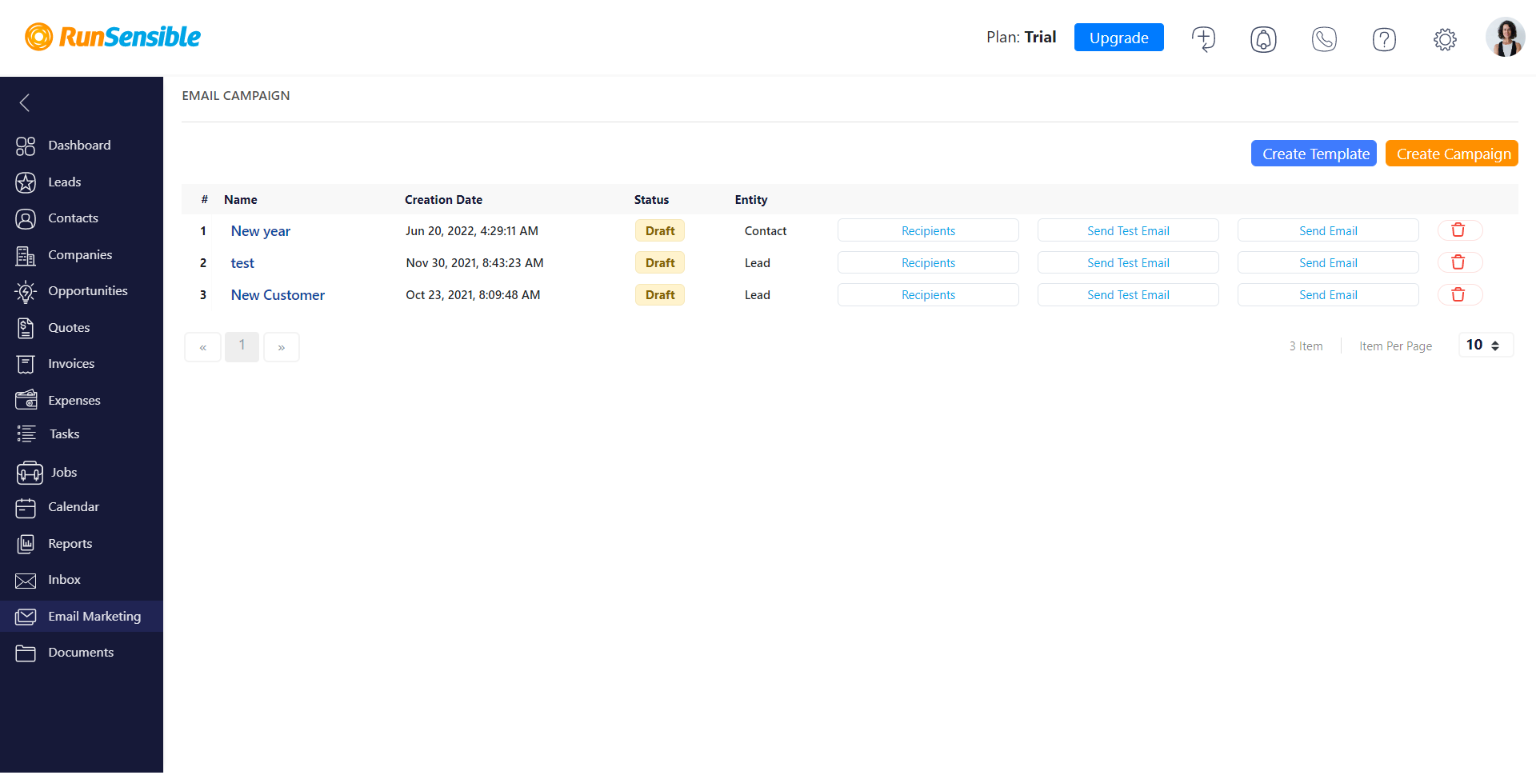Open the New year campaign link
The width and height of the screenshot is (1536, 775).
pos(260,231)
